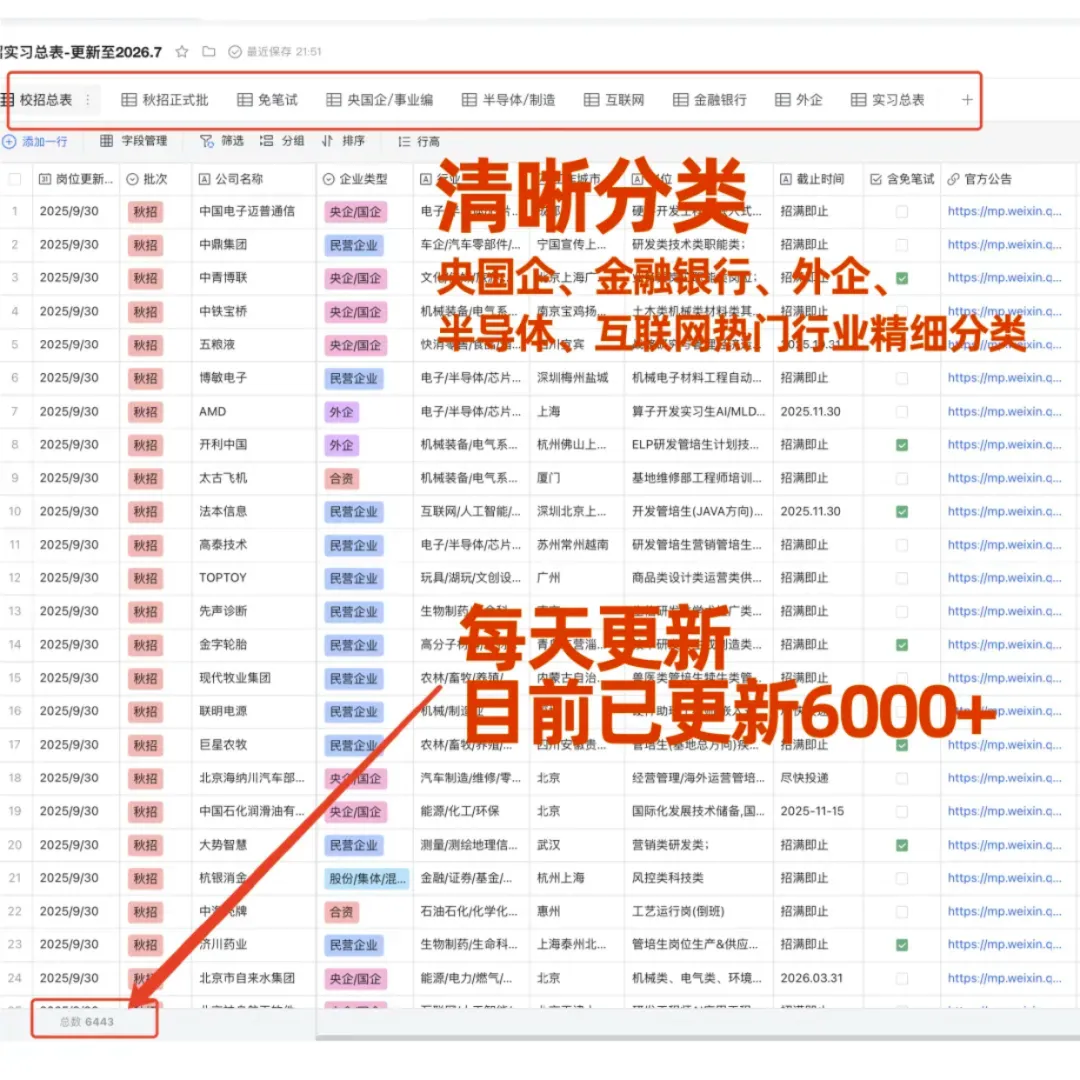Open the 排序 sort tool

[343, 141]
